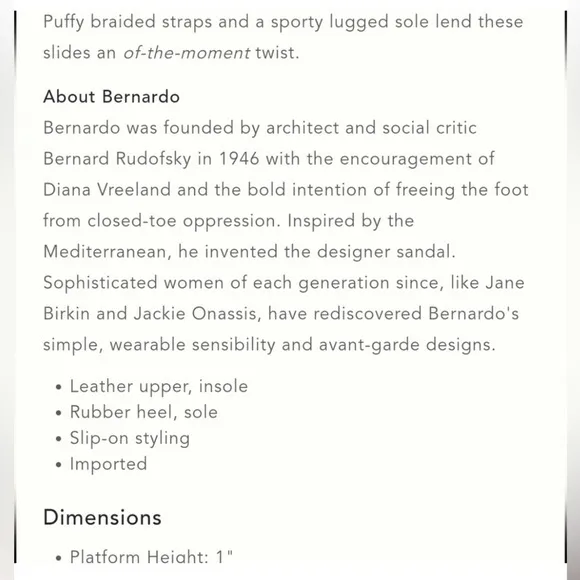Screen dimensions: 580x580
Task: Click the About Bernardo heading
Action: (x=111, y=97)
